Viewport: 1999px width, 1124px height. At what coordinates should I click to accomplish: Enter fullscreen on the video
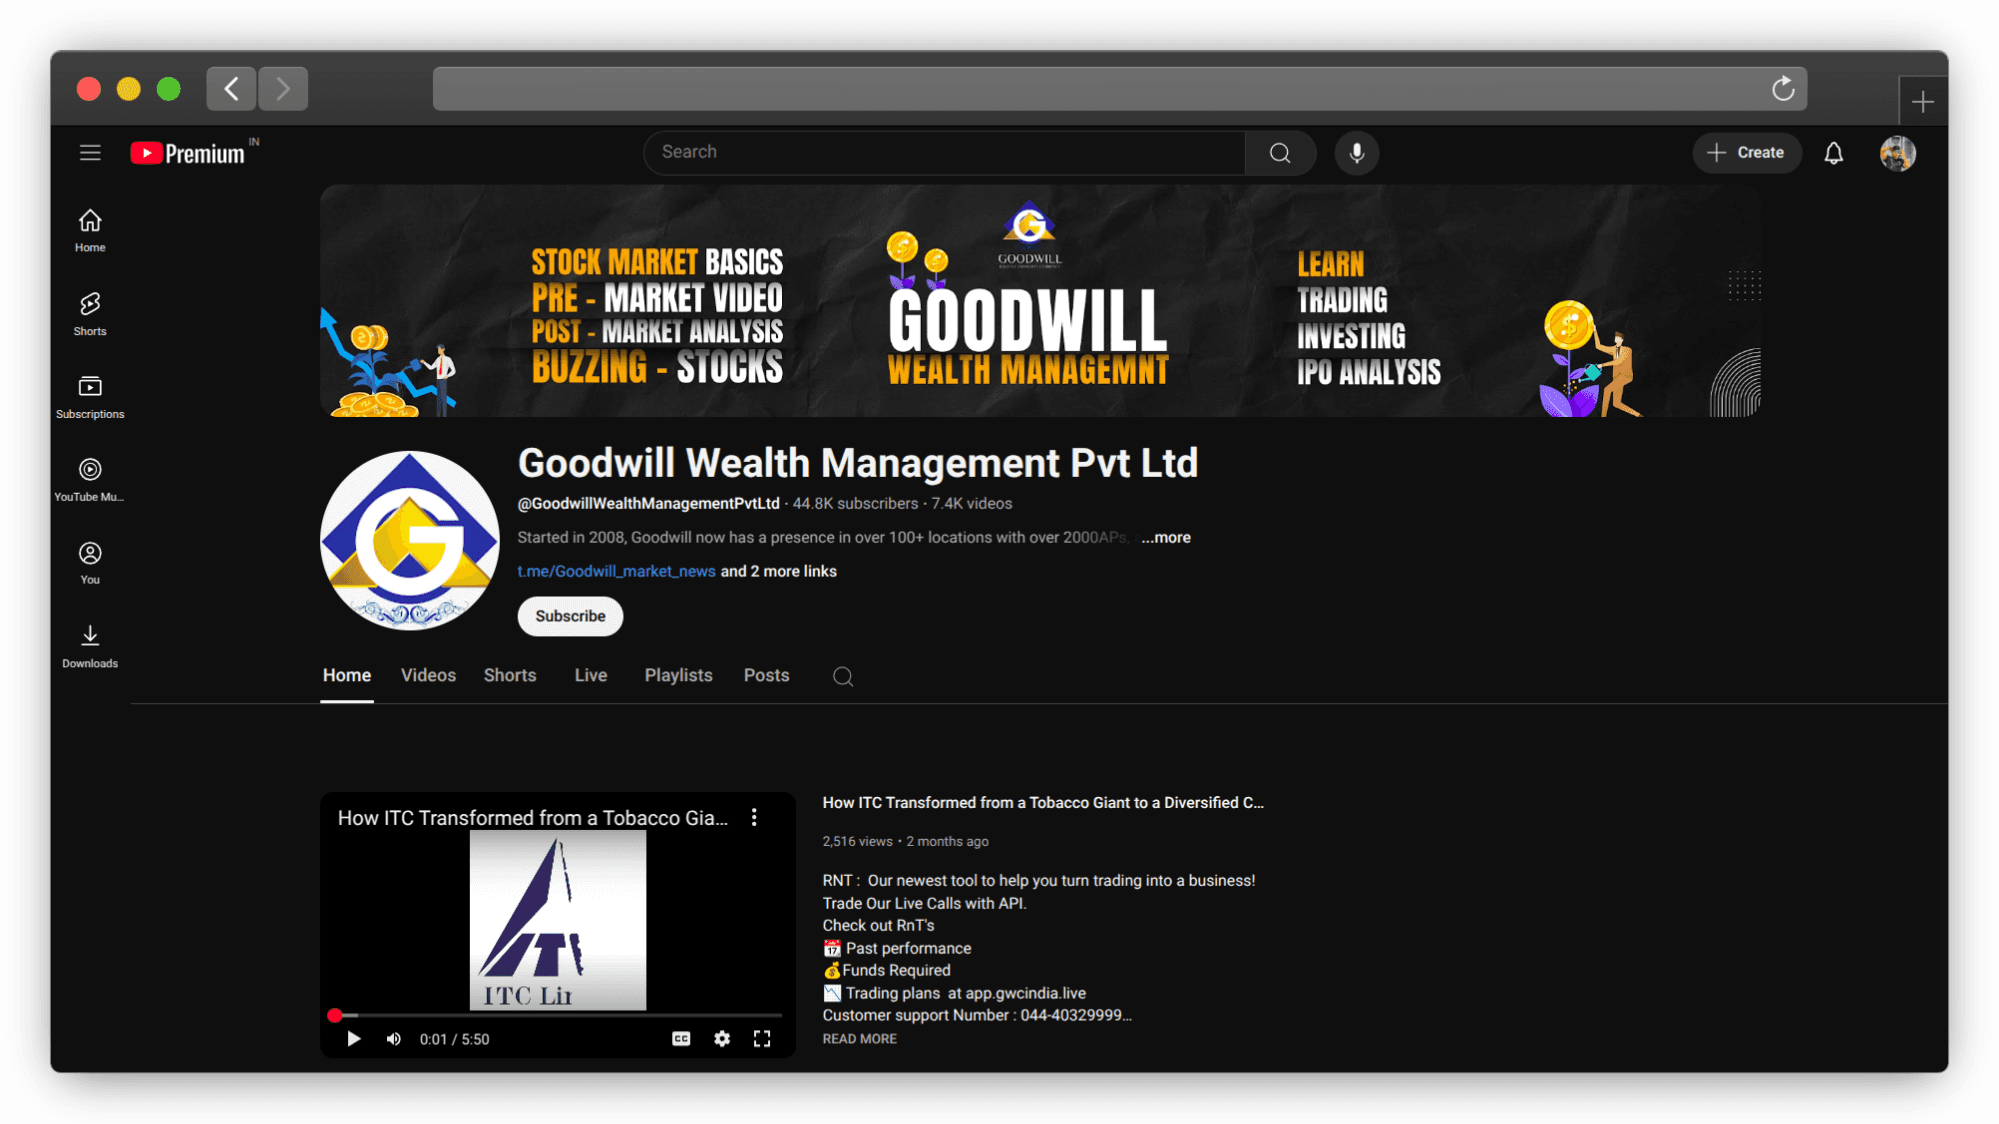click(x=762, y=1039)
